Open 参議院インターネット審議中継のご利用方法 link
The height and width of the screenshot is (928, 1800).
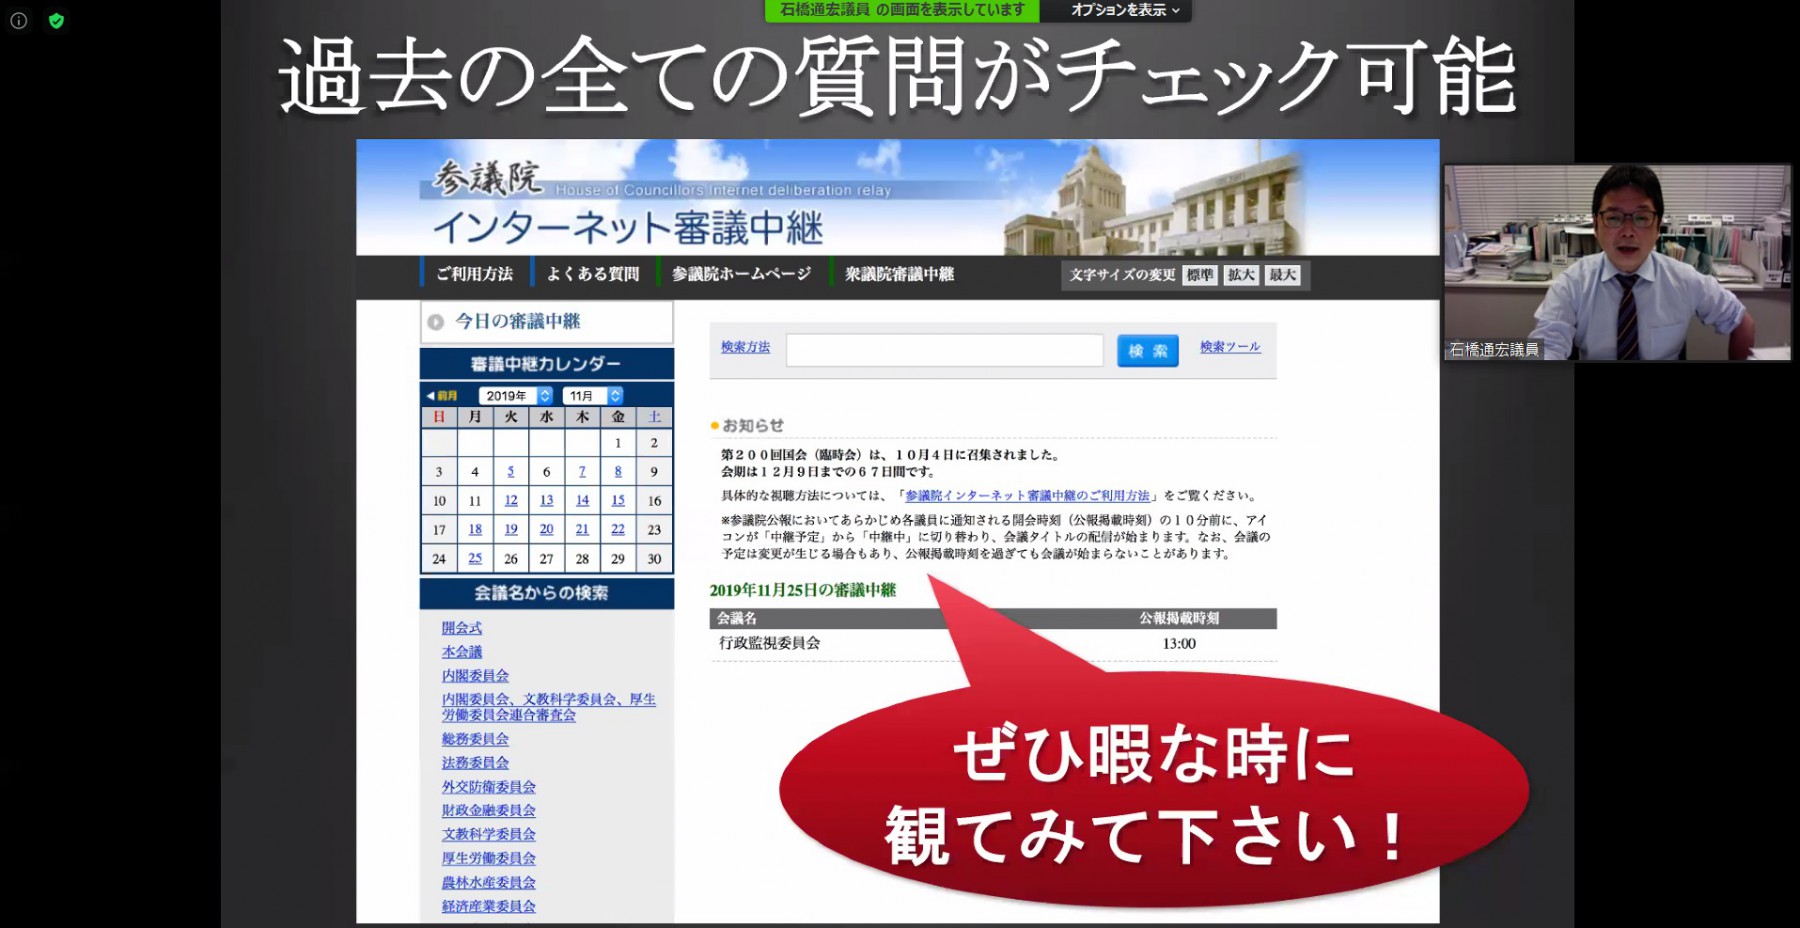pos(1028,496)
